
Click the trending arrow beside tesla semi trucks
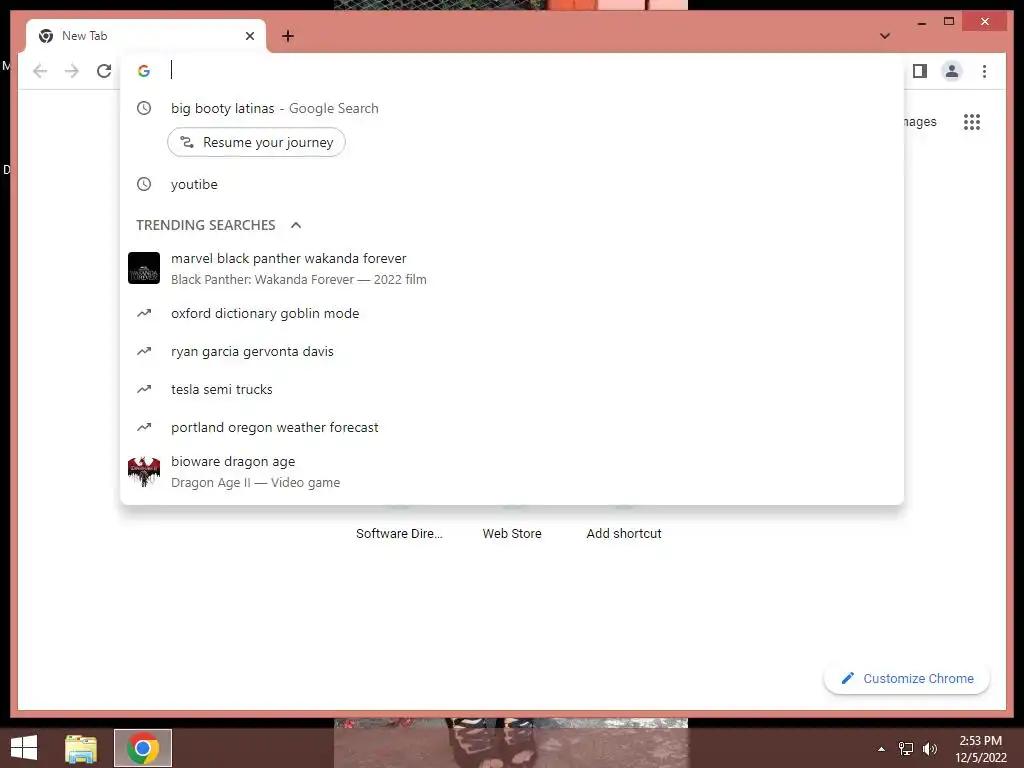click(x=144, y=389)
